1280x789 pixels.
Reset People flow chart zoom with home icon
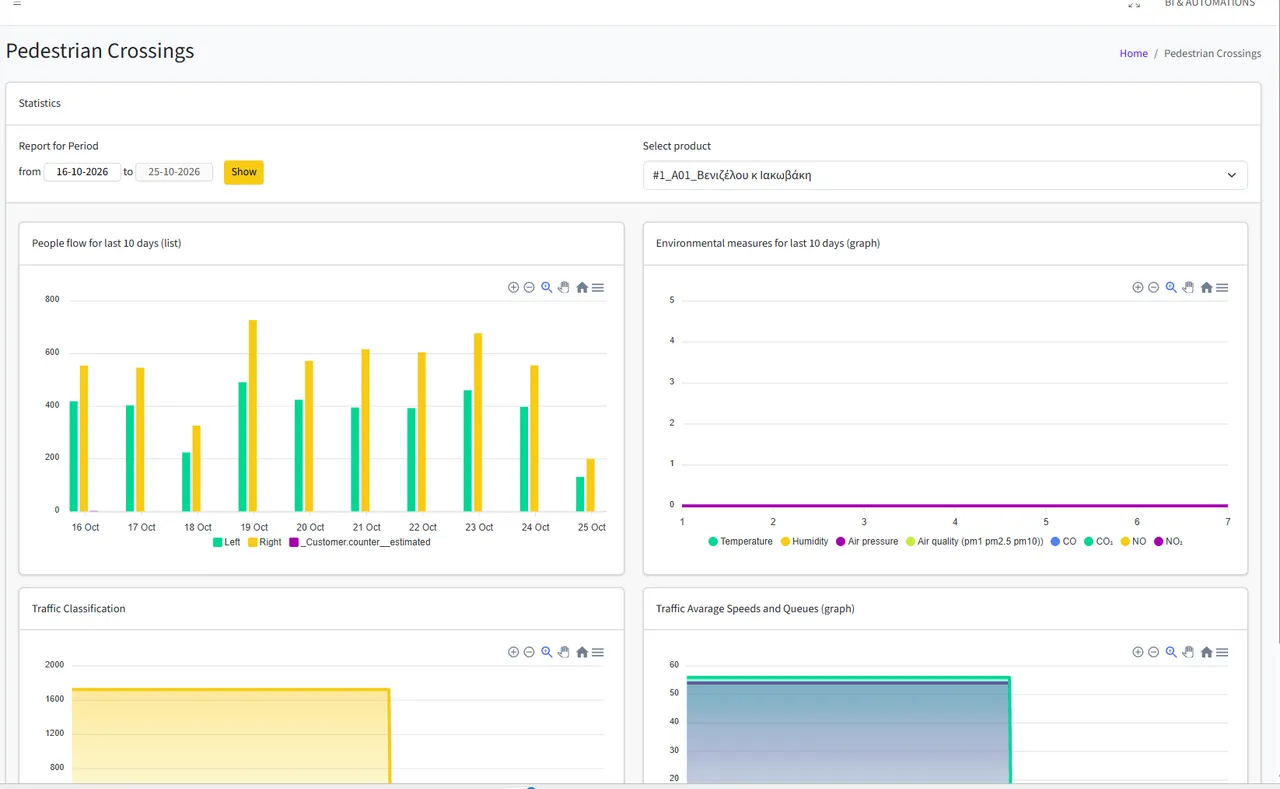(x=582, y=287)
